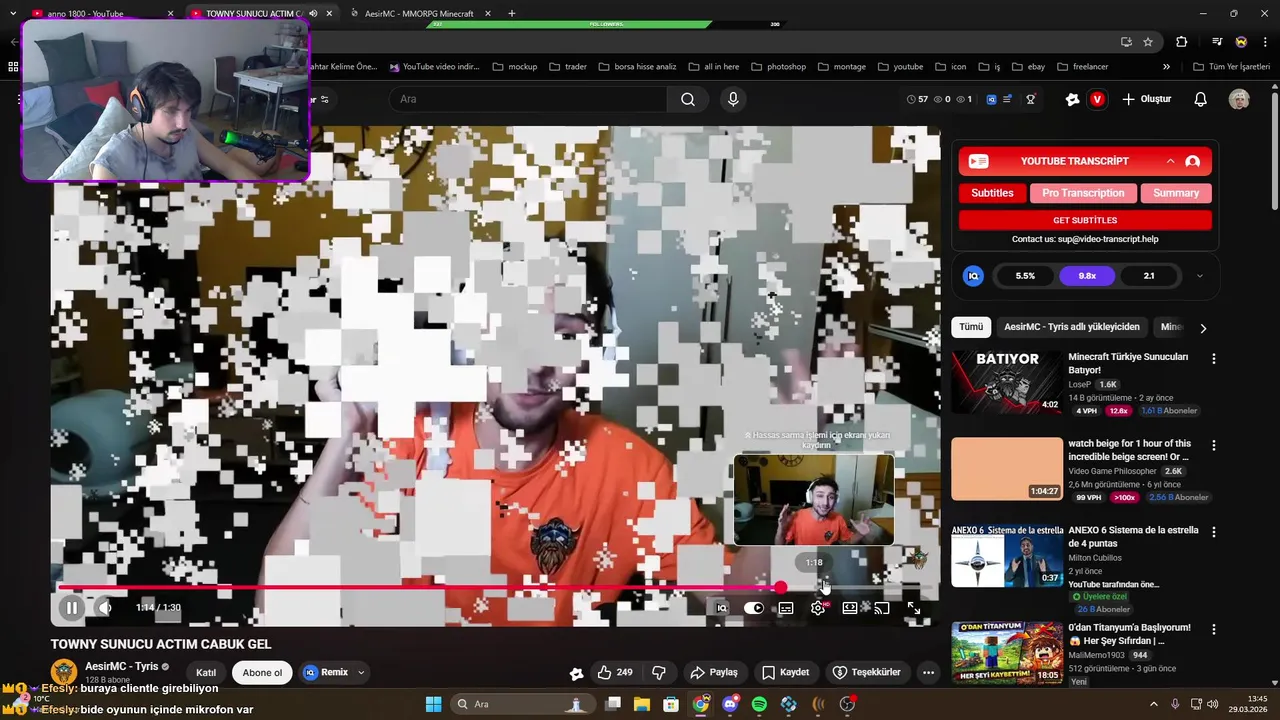This screenshot has width=1280, height=720.
Task: Send a tip via the Teşekkürler button
Action: pos(867,672)
